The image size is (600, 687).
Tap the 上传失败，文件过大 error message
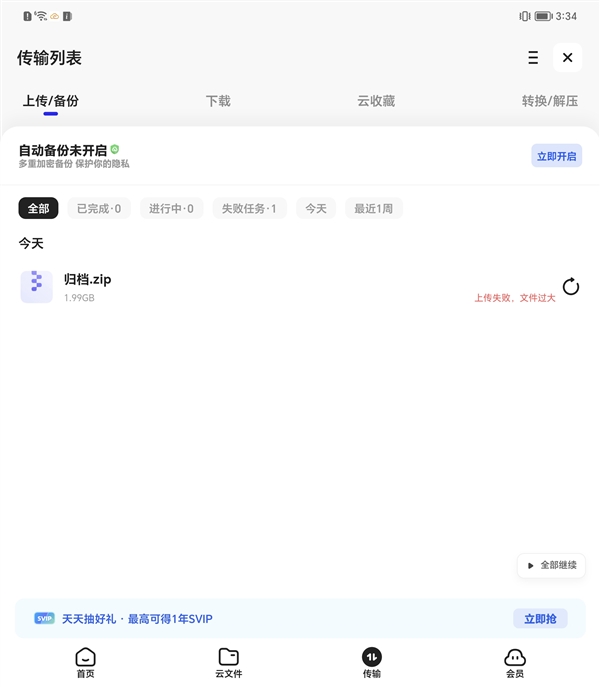[515, 298]
